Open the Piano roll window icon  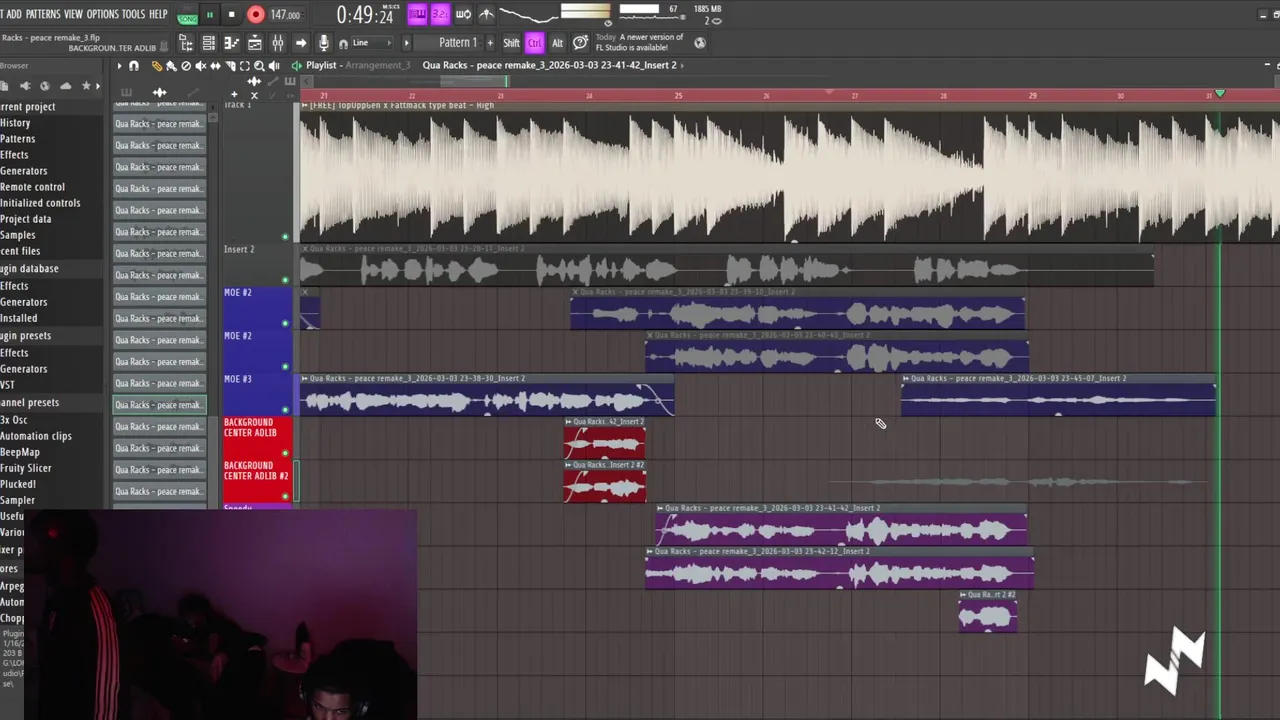(x=232, y=43)
